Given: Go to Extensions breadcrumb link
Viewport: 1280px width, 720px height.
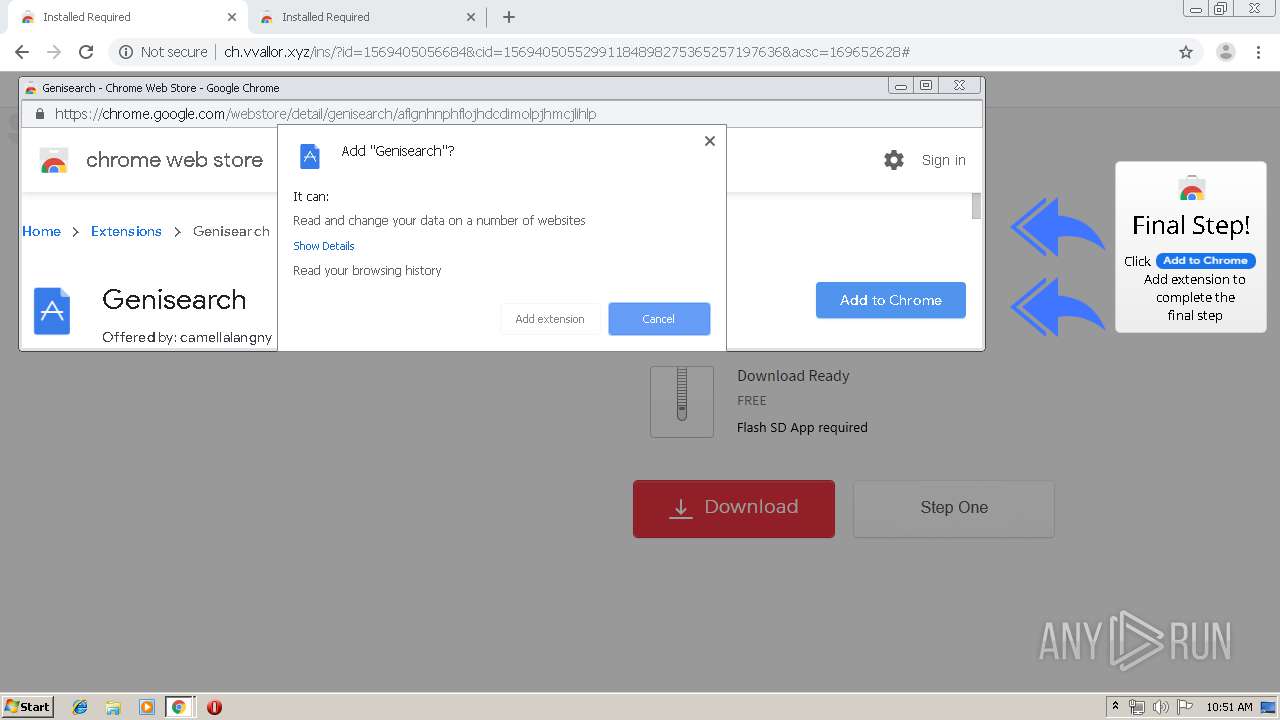Looking at the screenshot, I should tap(126, 231).
